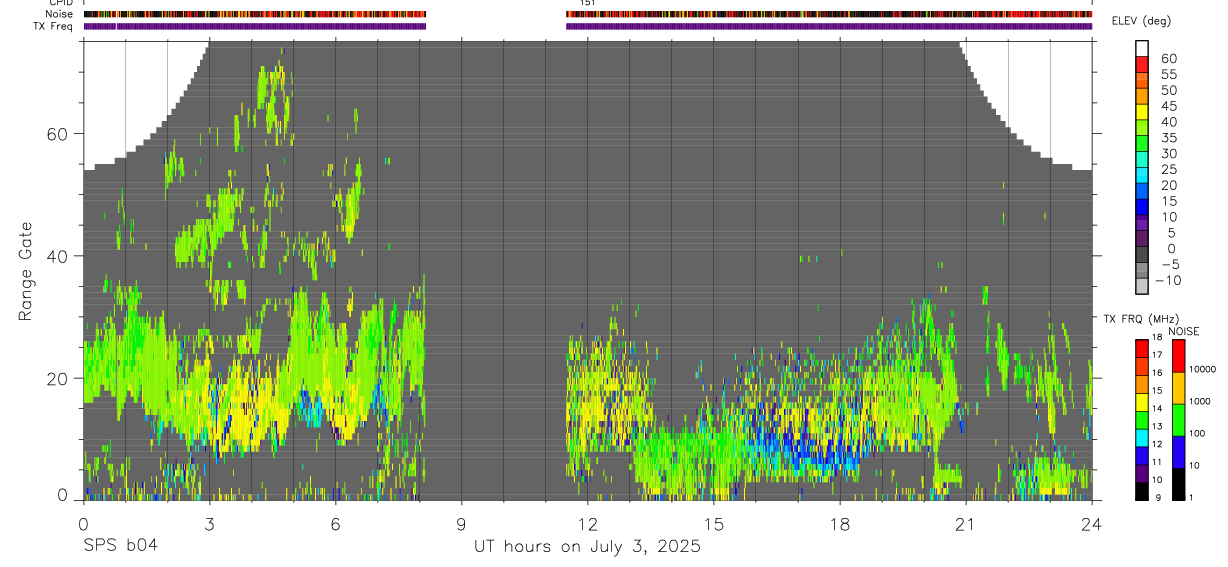Click the 'Range Gate' y-axis label
1228x567 pixels.
(24, 270)
